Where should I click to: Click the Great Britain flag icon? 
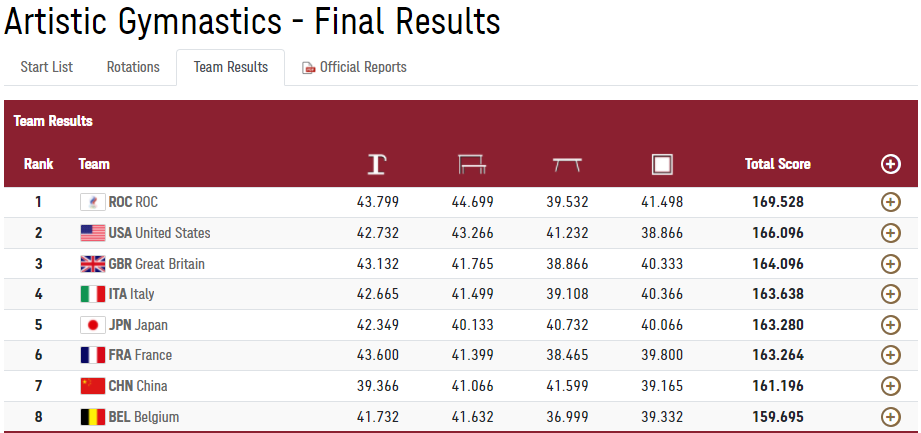point(92,264)
